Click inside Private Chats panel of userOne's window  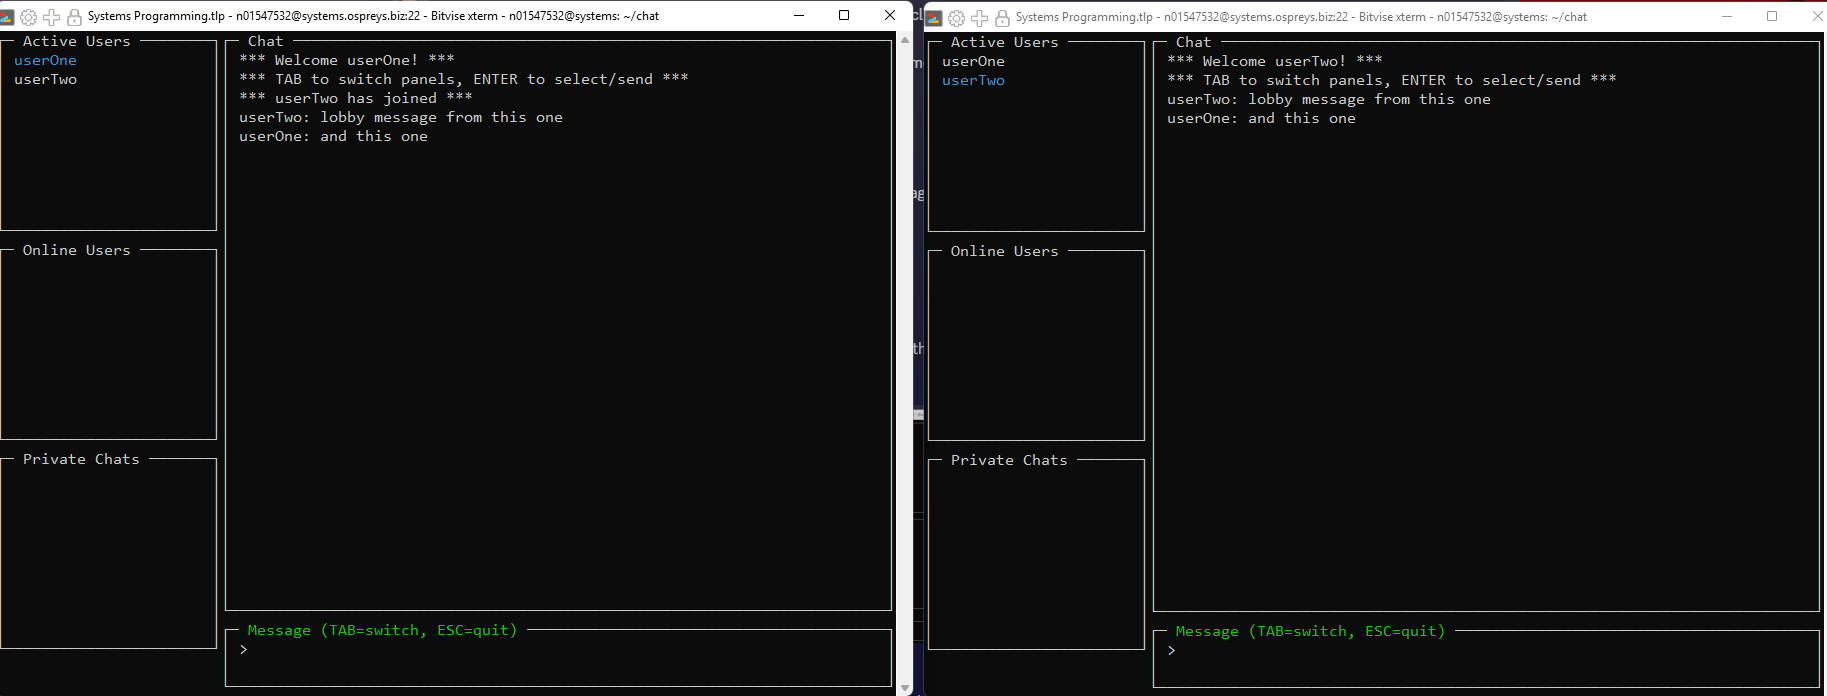tap(108, 555)
